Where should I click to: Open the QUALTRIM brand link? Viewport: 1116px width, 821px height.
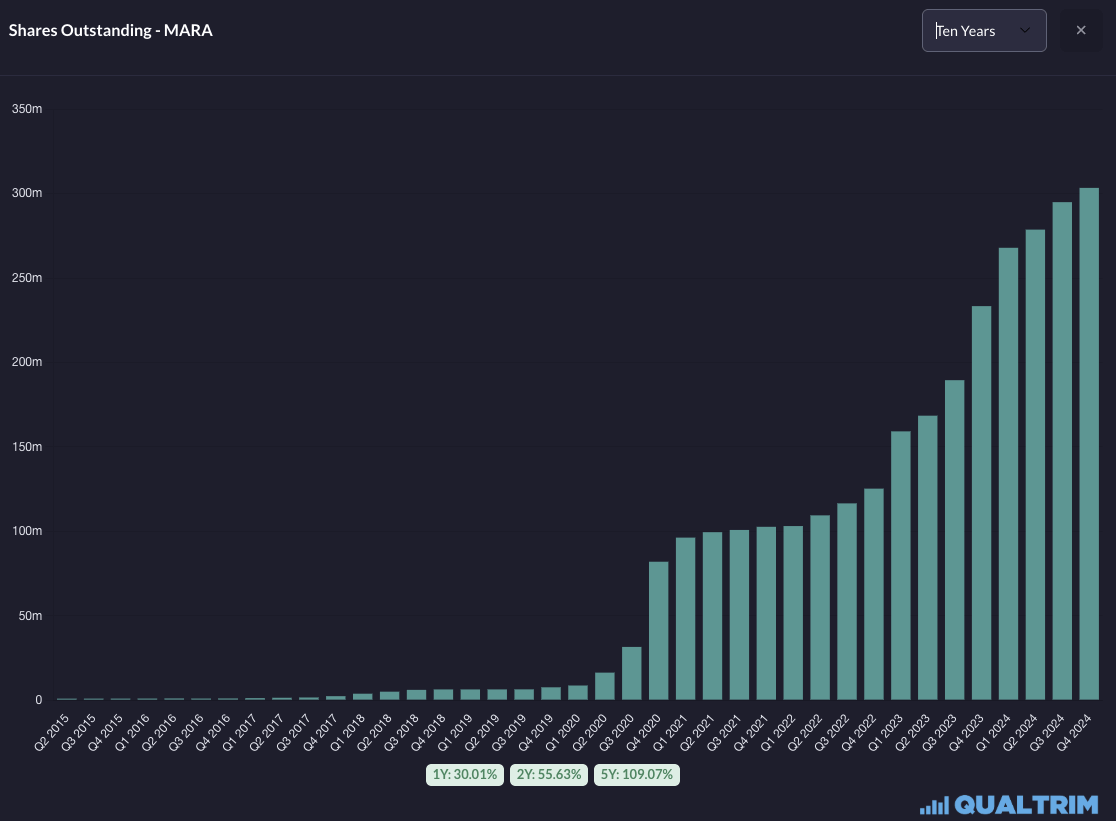click(x=1027, y=805)
